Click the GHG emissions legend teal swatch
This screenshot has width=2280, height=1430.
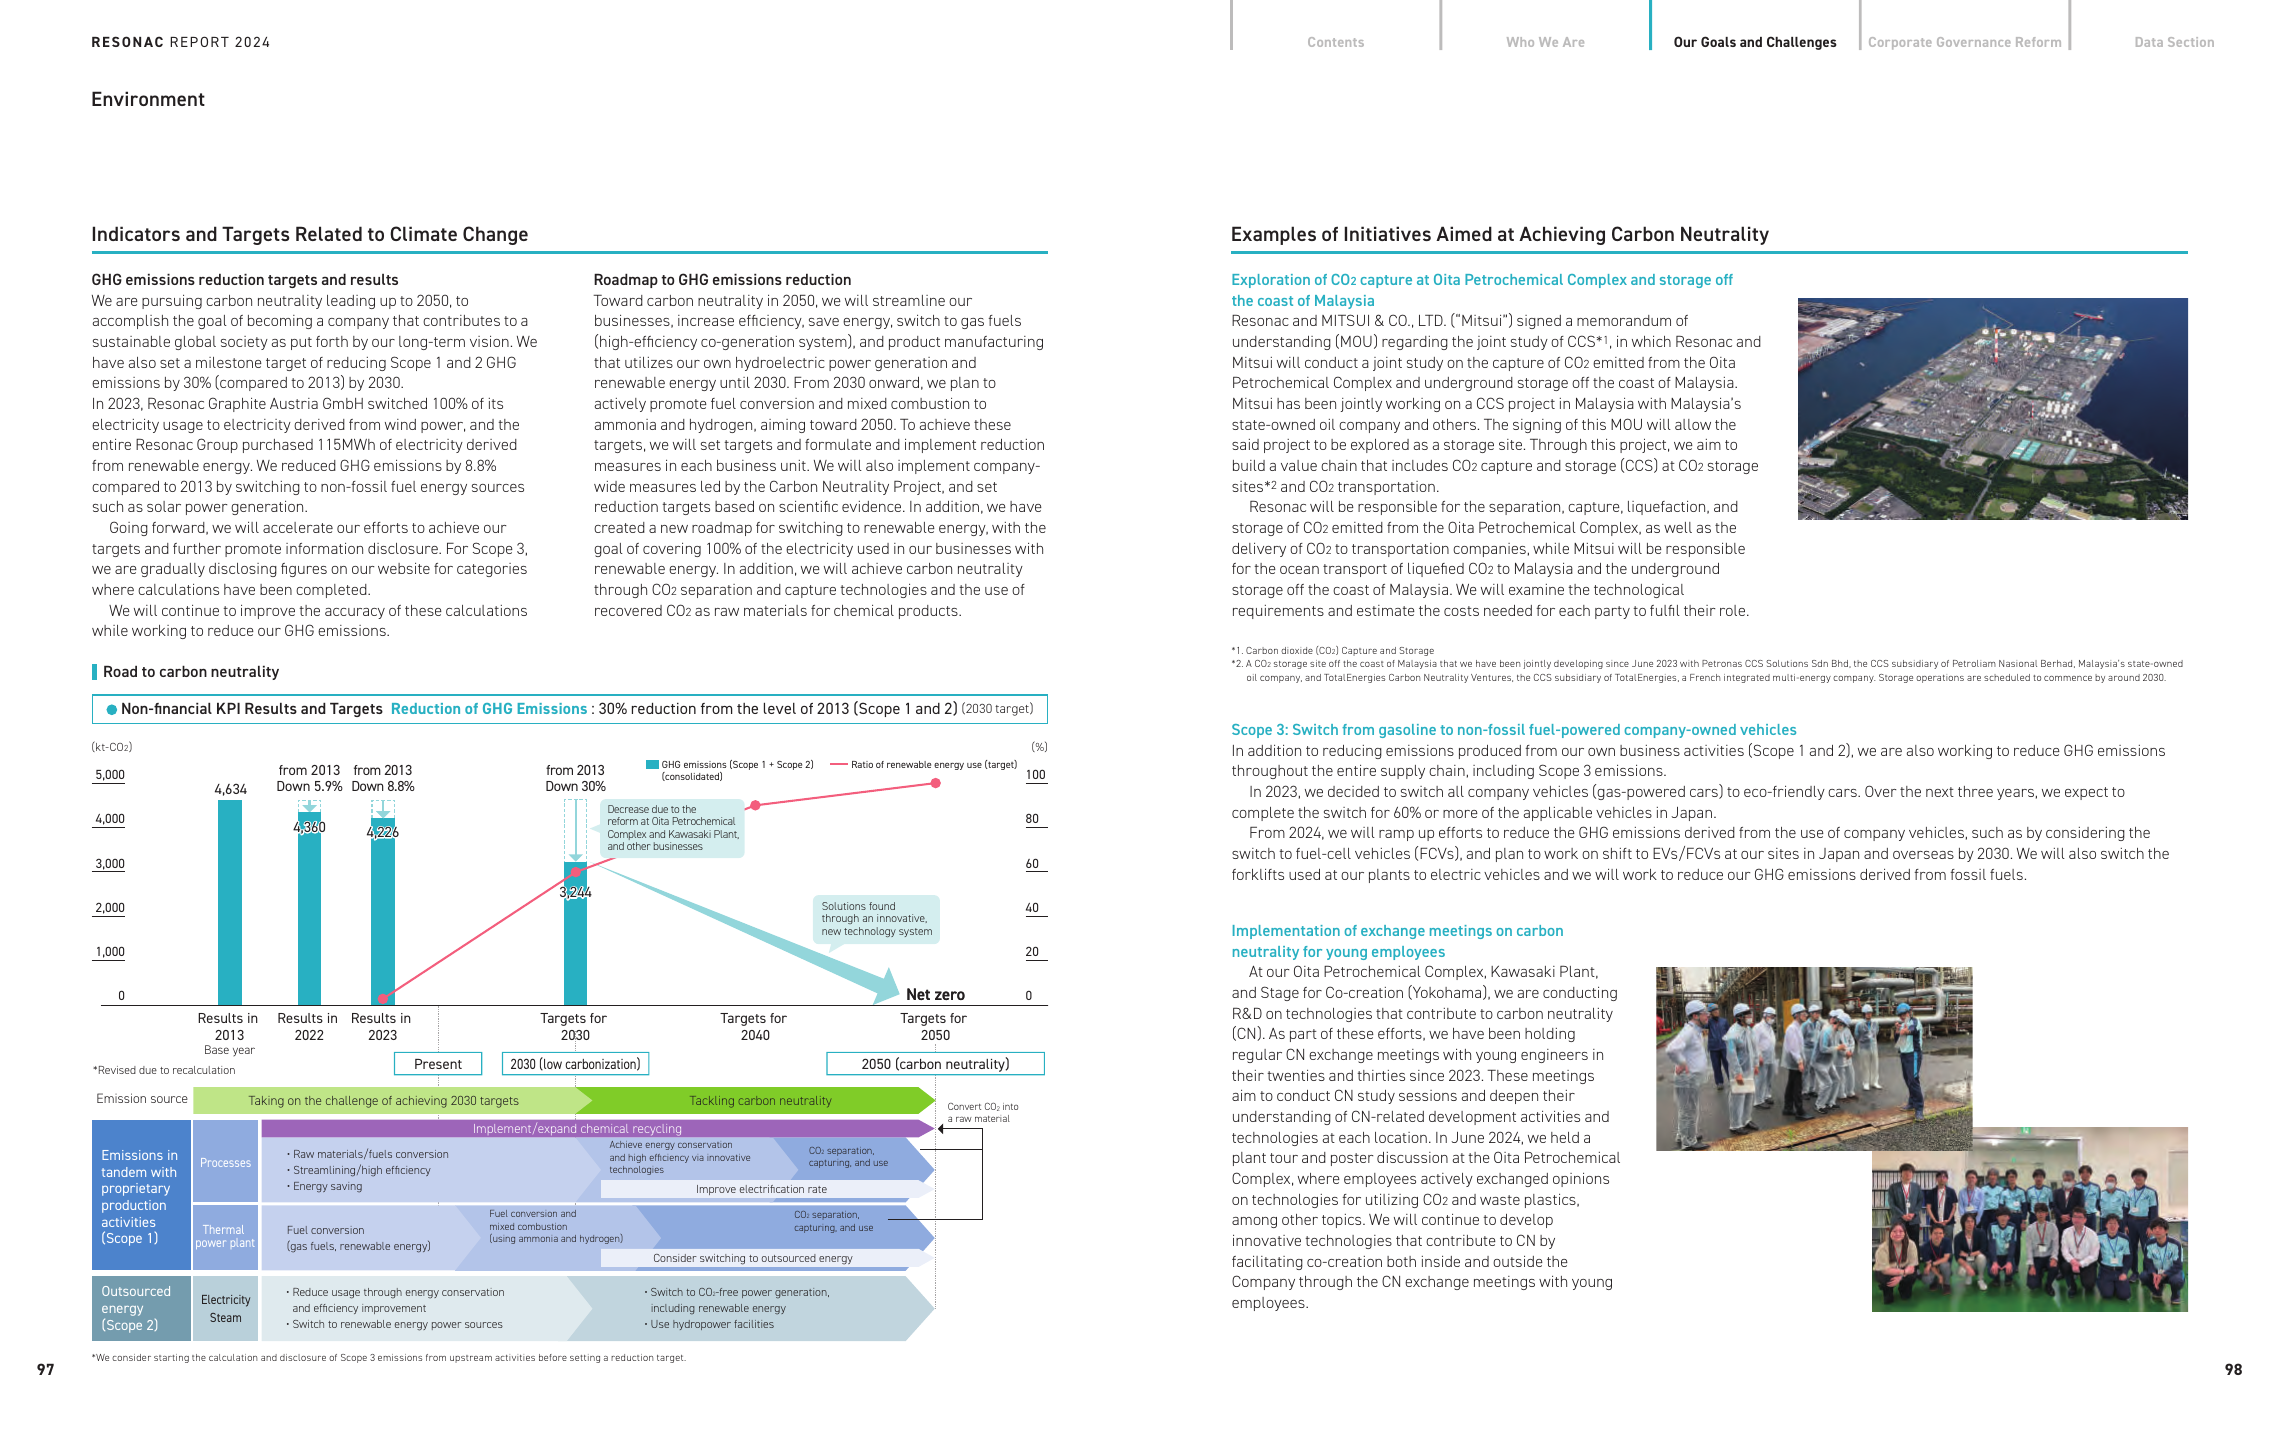click(x=652, y=764)
